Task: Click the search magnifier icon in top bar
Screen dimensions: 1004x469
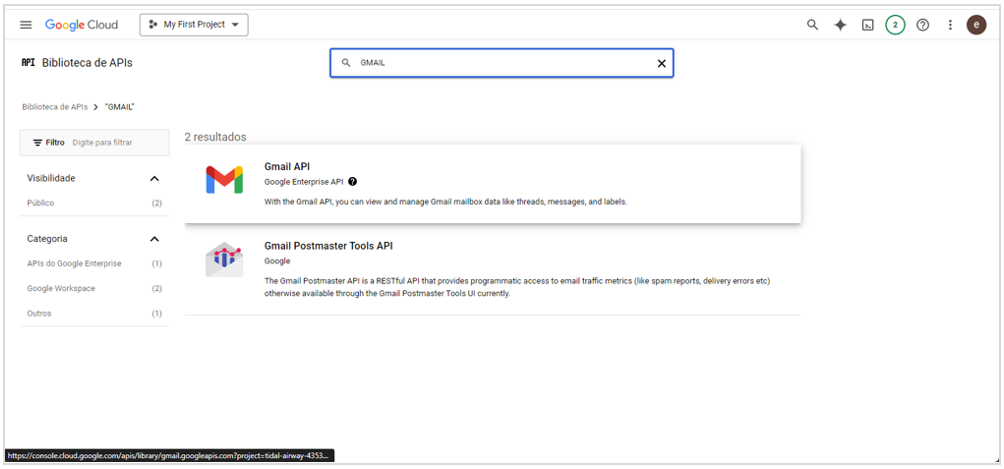Action: coord(813,25)
